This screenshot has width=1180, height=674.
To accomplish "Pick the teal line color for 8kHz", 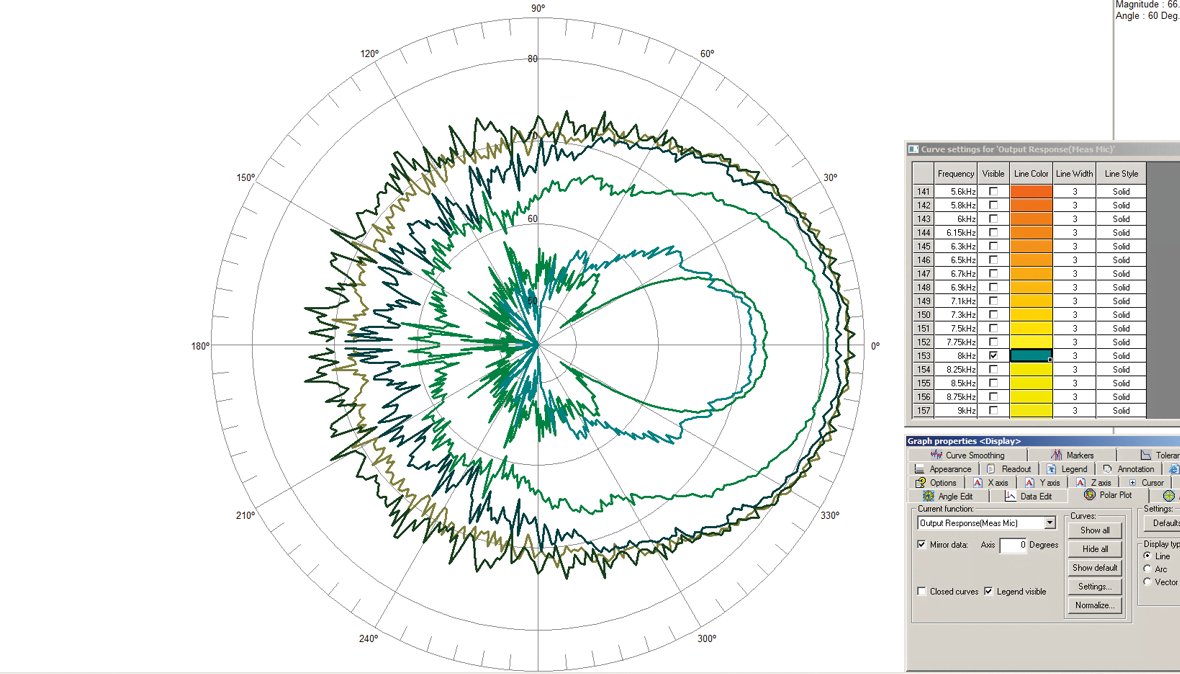I will (x=1031, y=356).
